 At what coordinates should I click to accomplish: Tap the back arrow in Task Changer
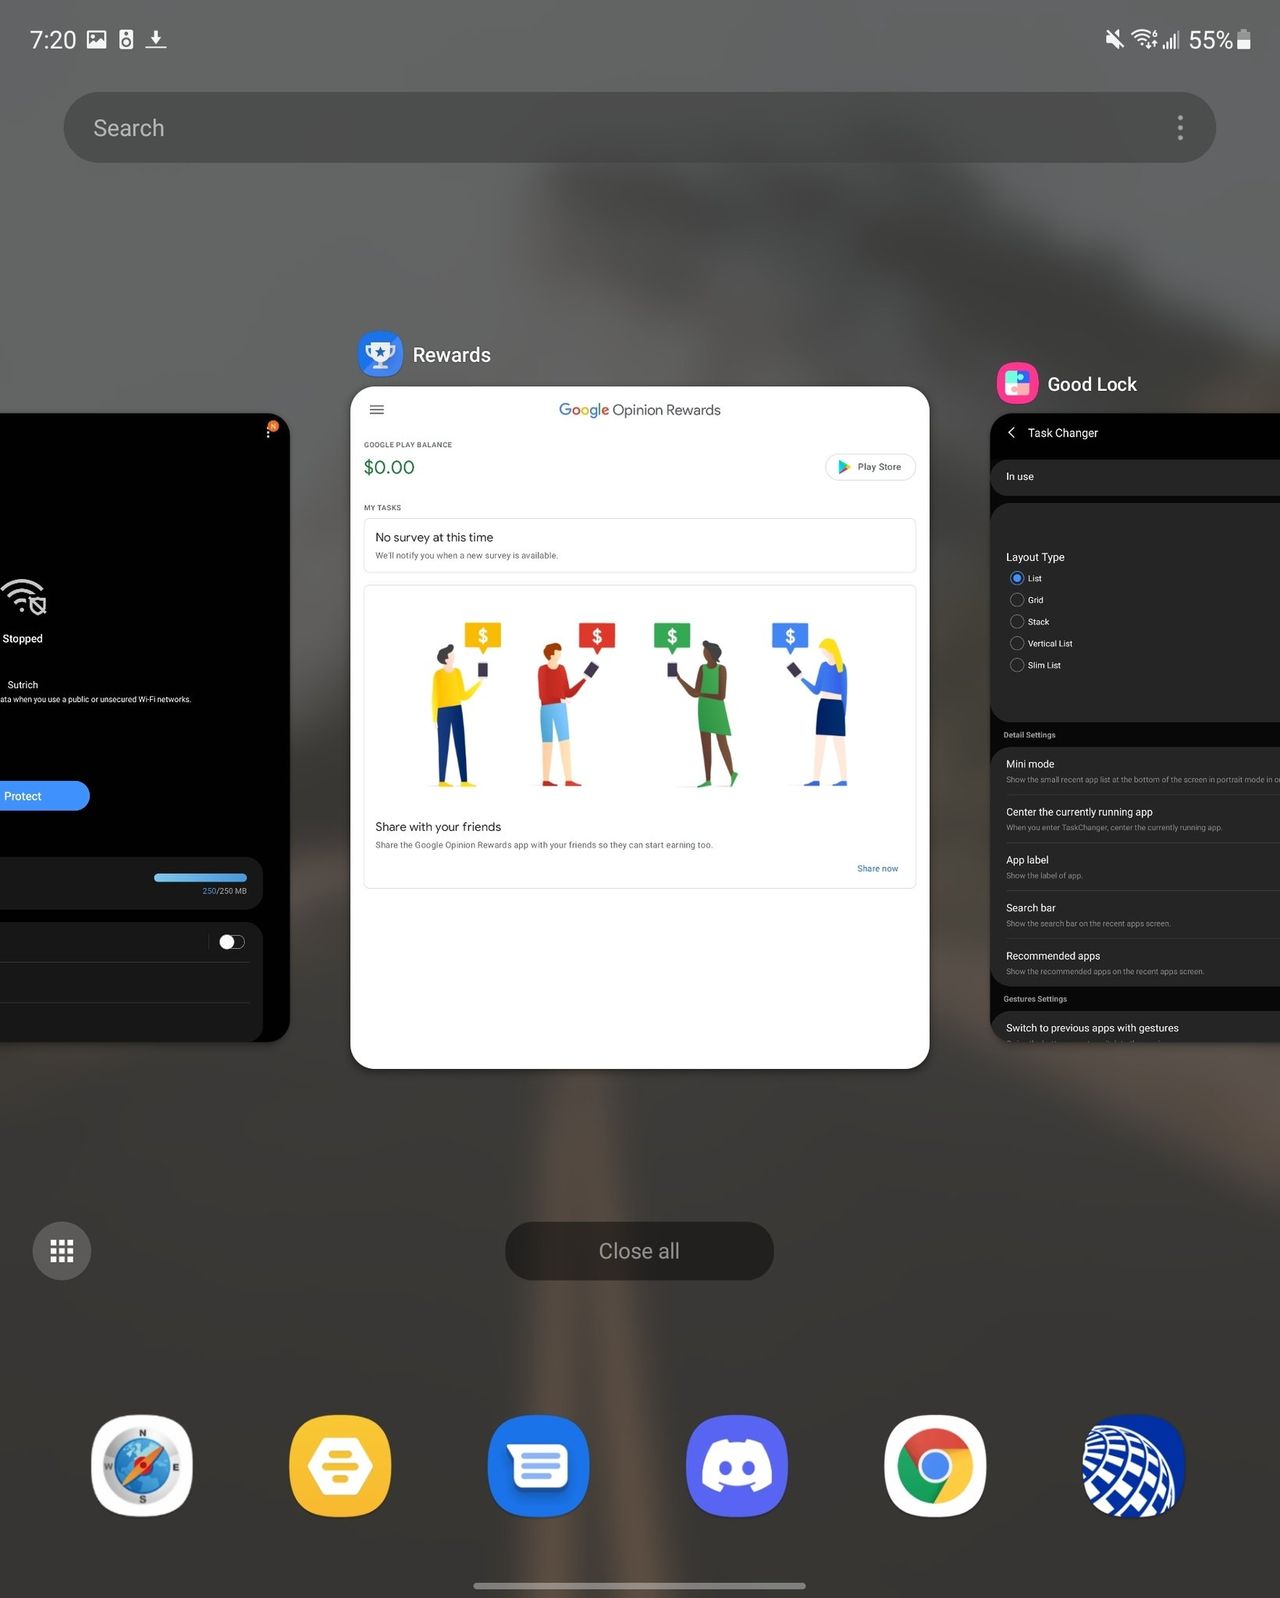1011,433
